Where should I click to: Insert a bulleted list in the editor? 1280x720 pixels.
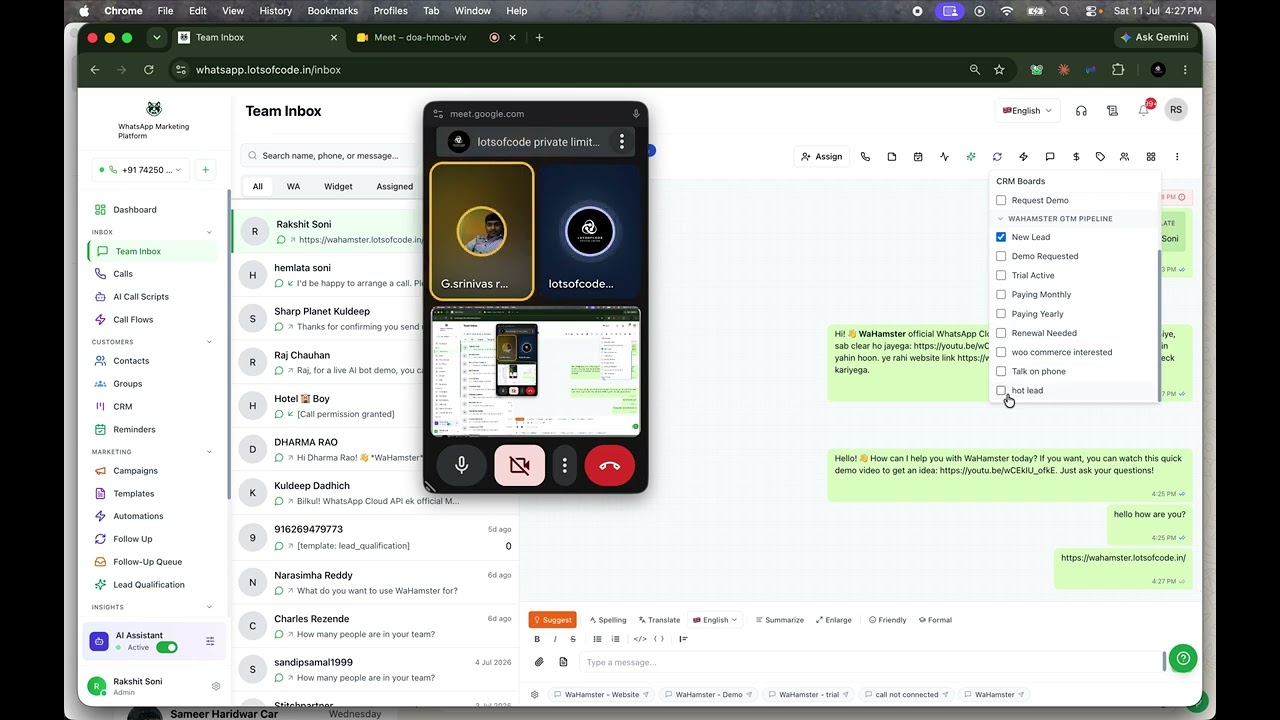pyautogui.click(x=597, y=639)
